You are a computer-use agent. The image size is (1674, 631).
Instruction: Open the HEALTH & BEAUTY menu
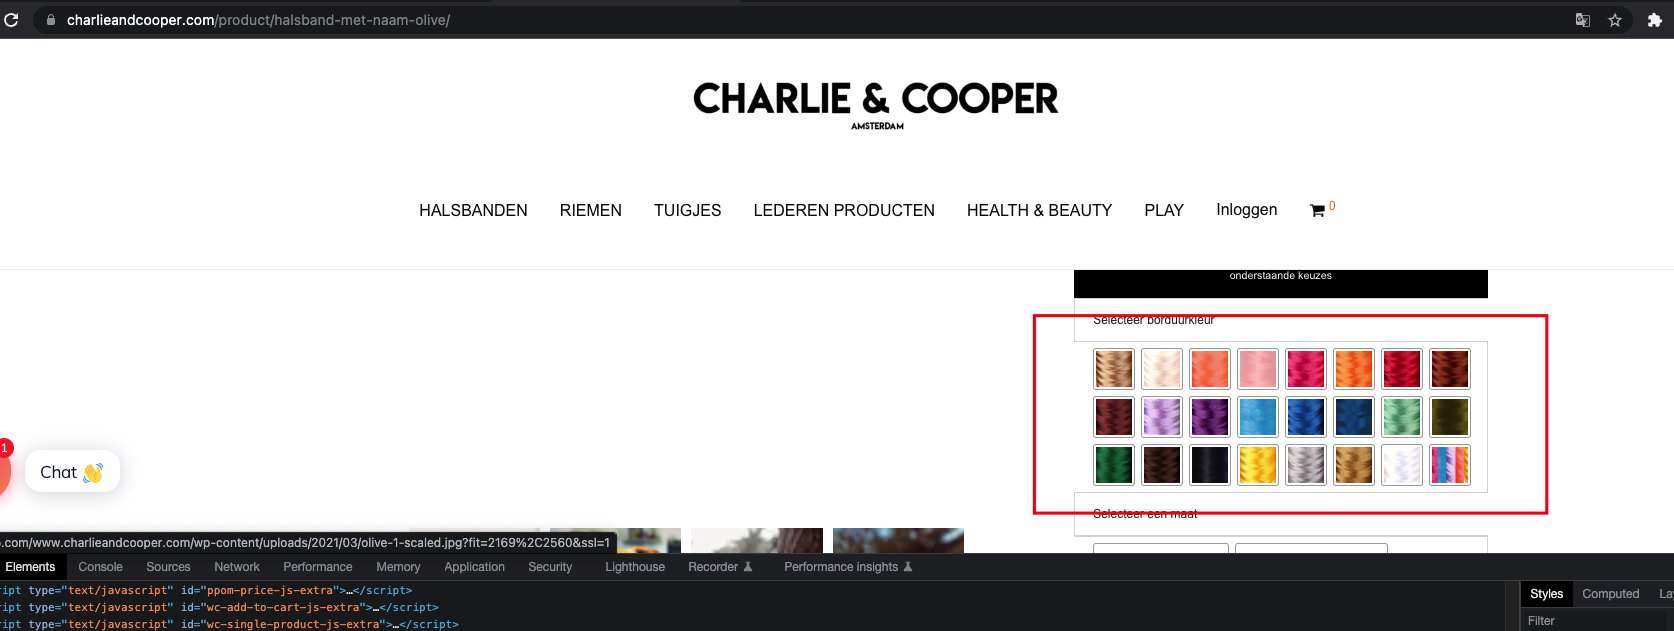(1039, 210)
